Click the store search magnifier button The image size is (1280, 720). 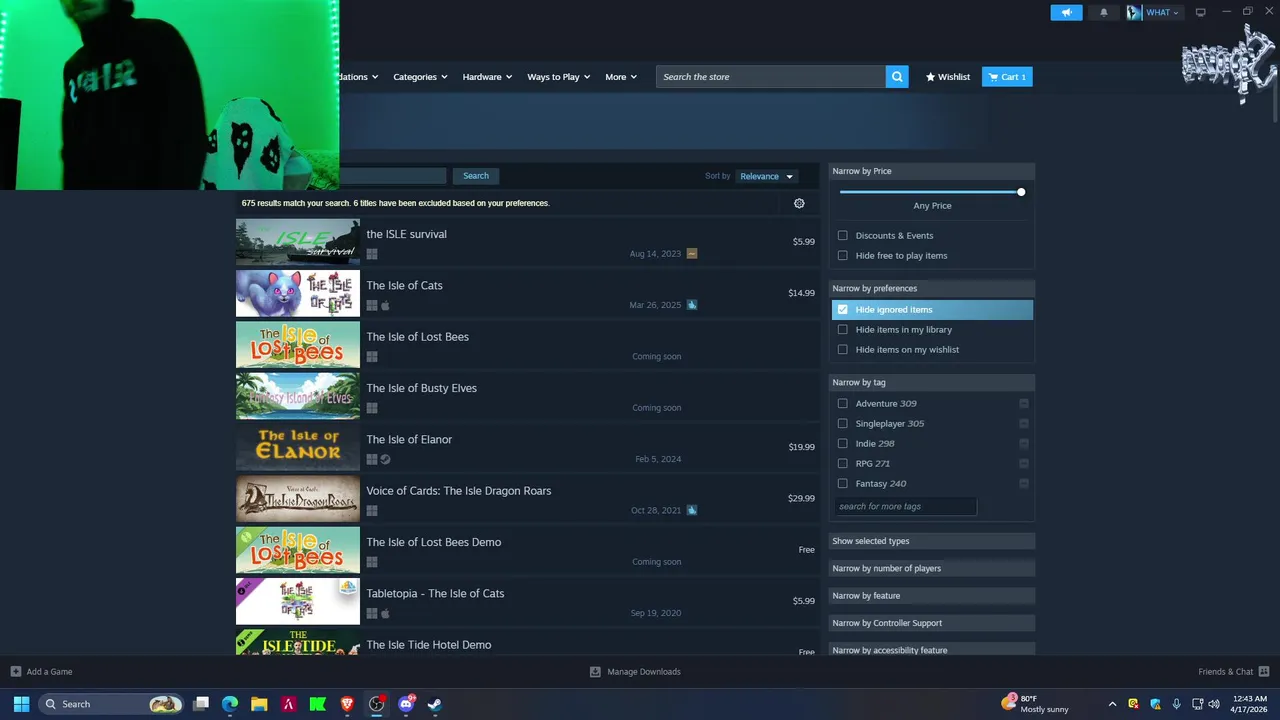[897, 77]
